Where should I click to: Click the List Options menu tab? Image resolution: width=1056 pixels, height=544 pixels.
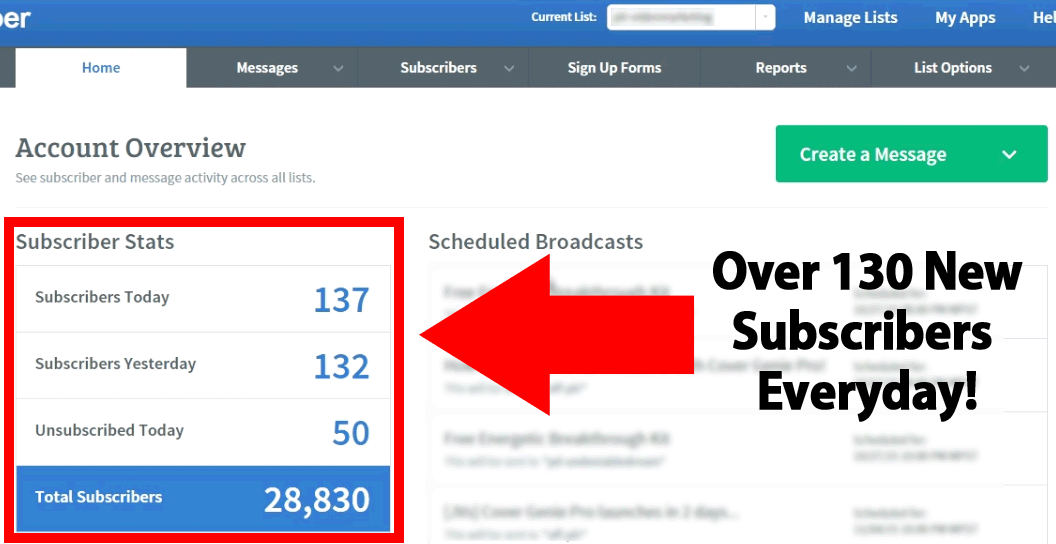pyautogui.click(x=953, y=68)
